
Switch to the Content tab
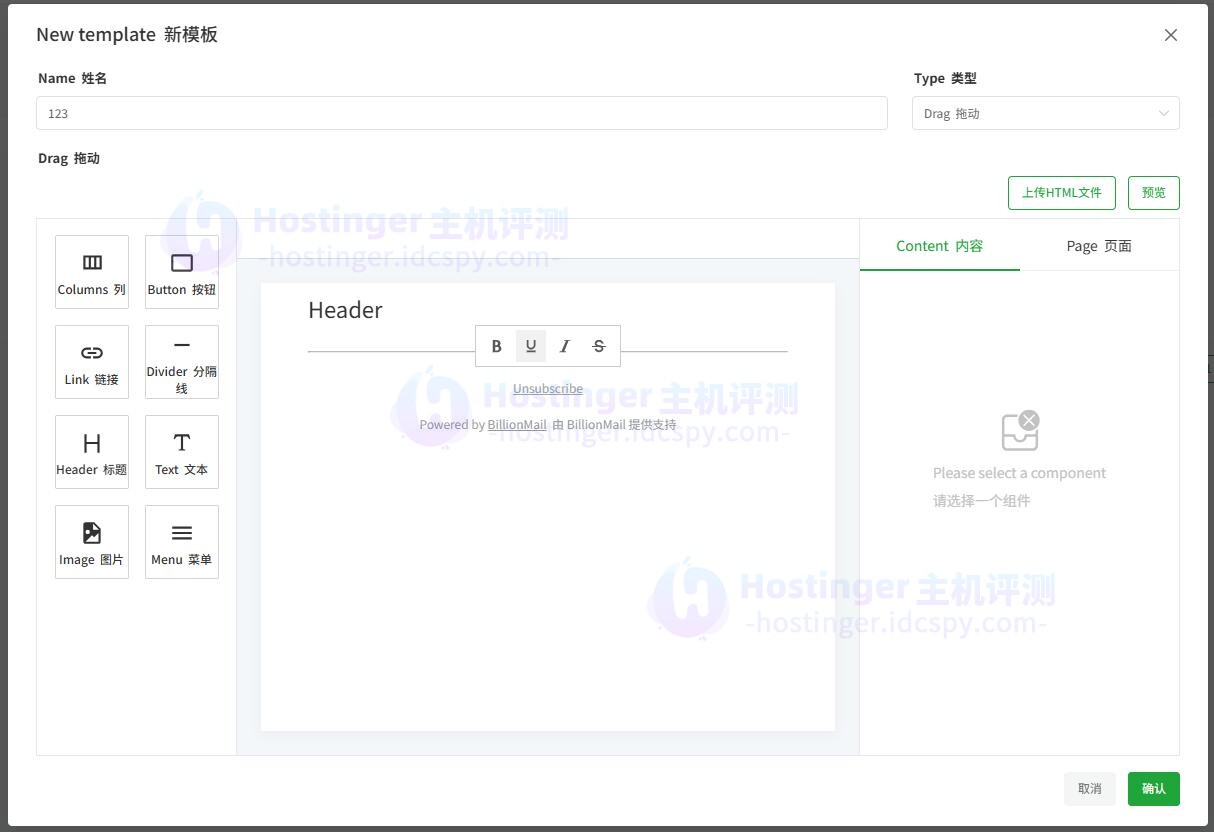coord(939,246)
